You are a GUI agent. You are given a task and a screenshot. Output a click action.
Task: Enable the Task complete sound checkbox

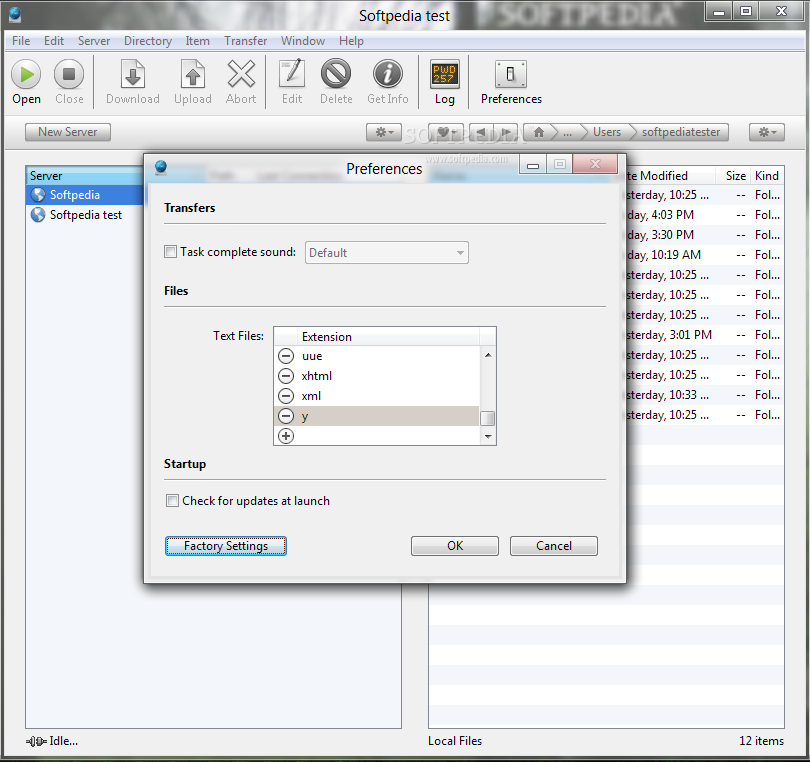(x=170, y=252)
